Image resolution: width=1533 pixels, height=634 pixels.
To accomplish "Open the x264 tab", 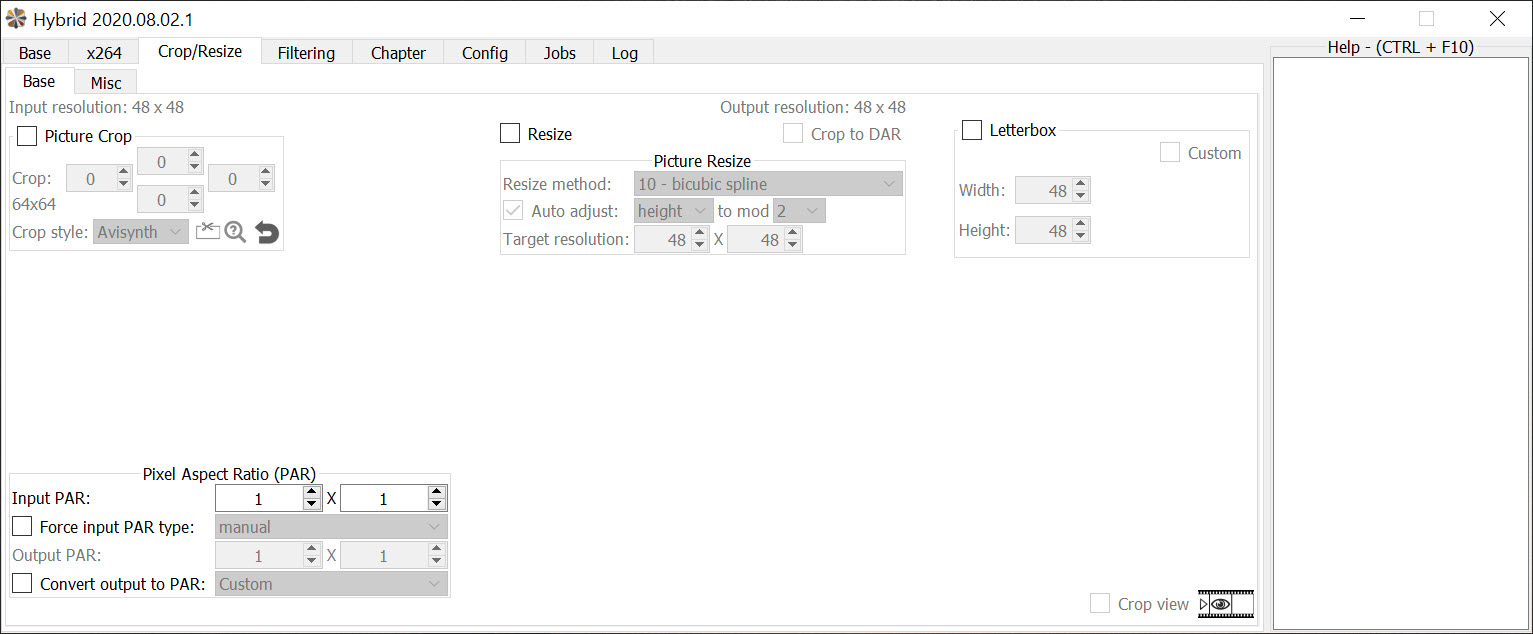I will point(104,53).
